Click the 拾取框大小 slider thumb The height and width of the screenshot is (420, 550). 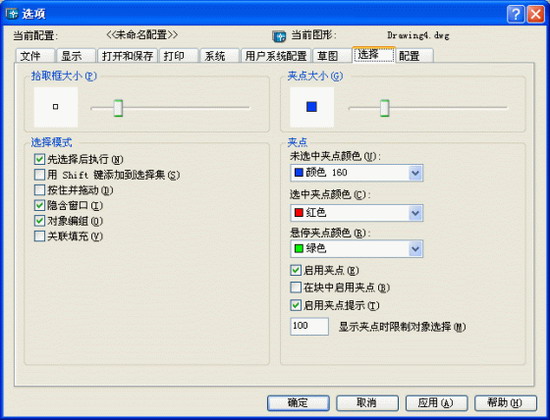[x=118, y=108]
